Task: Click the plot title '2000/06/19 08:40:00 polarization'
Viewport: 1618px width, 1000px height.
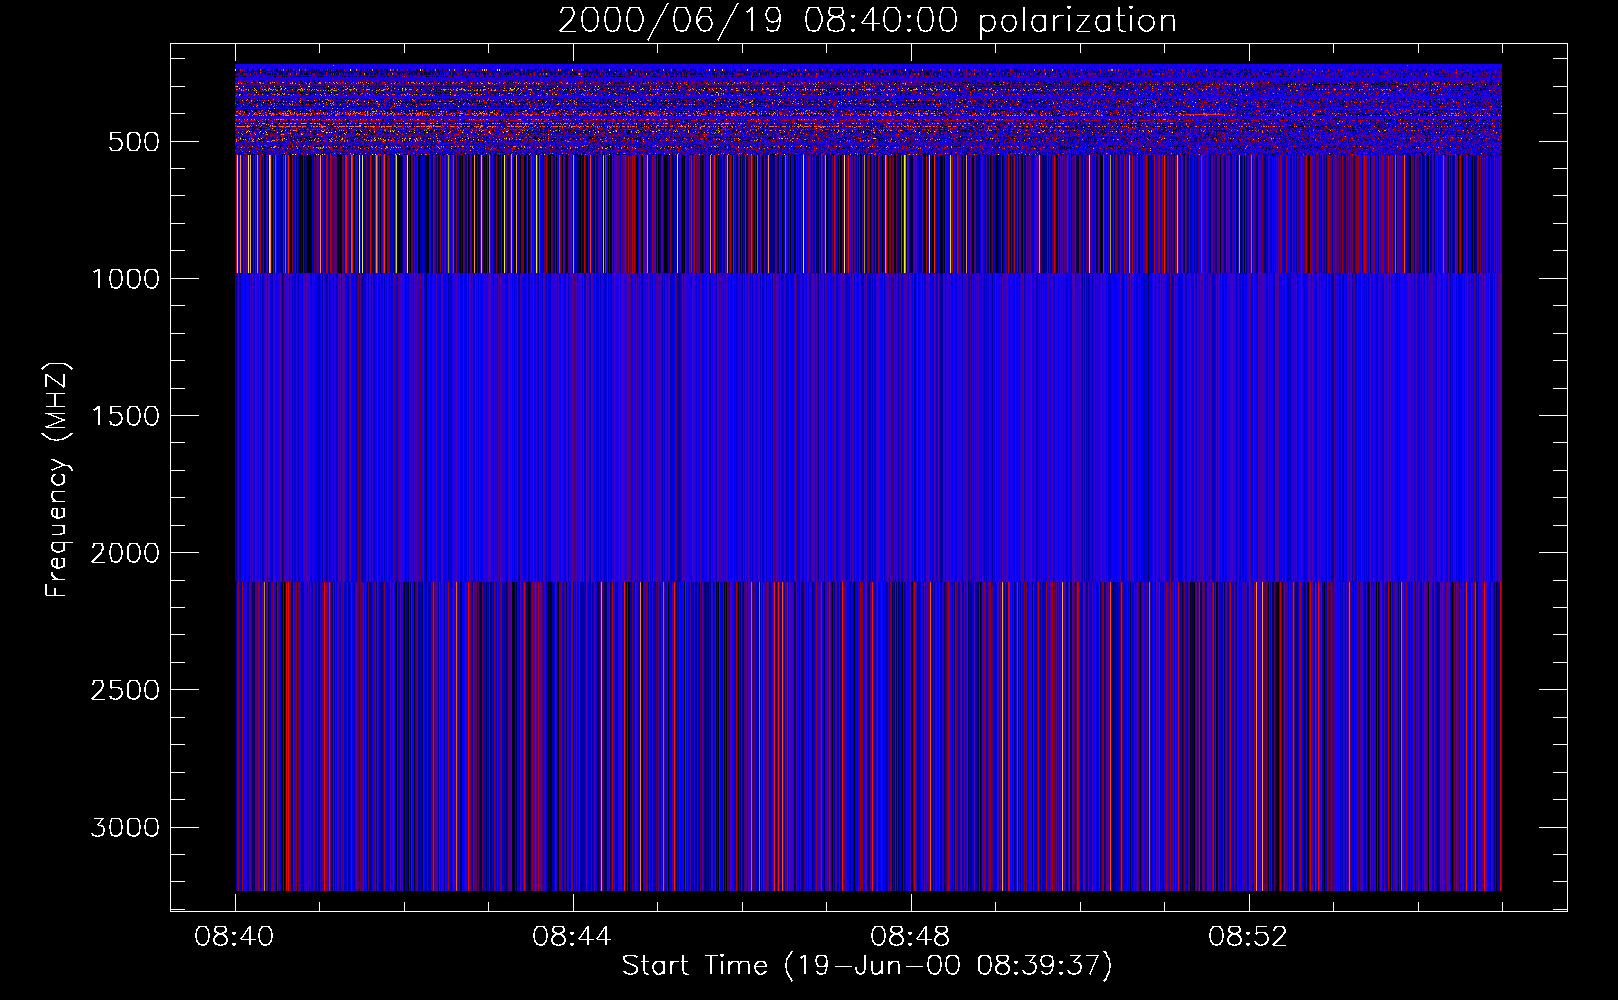Action: (x=867, y=21)
